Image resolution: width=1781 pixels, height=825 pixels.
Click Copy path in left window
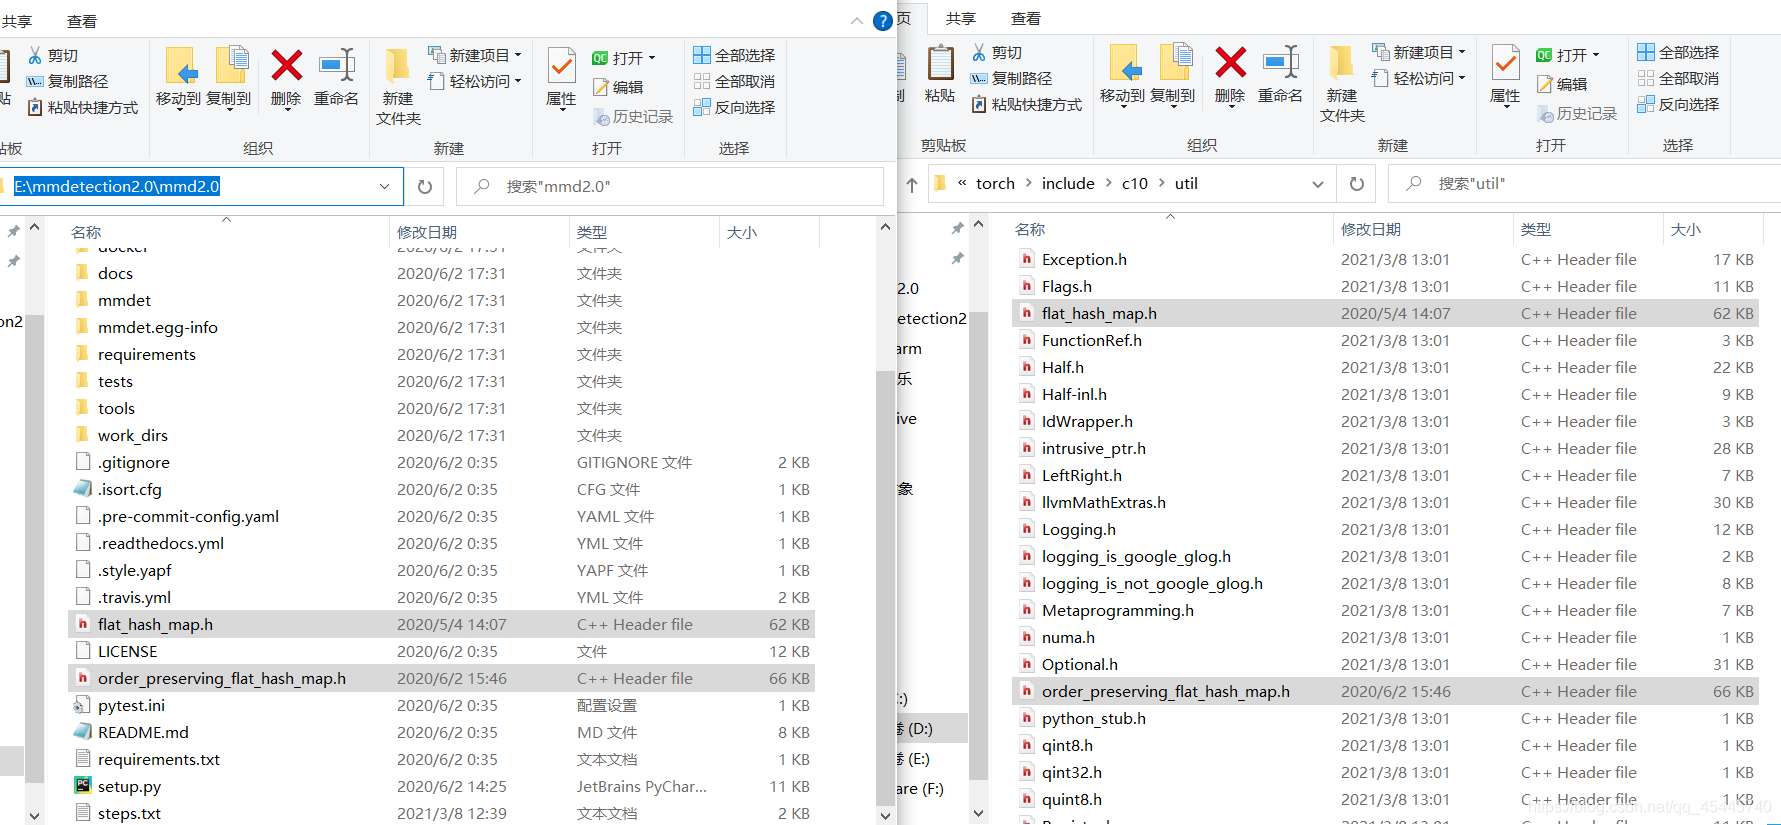tap(67, 81)
